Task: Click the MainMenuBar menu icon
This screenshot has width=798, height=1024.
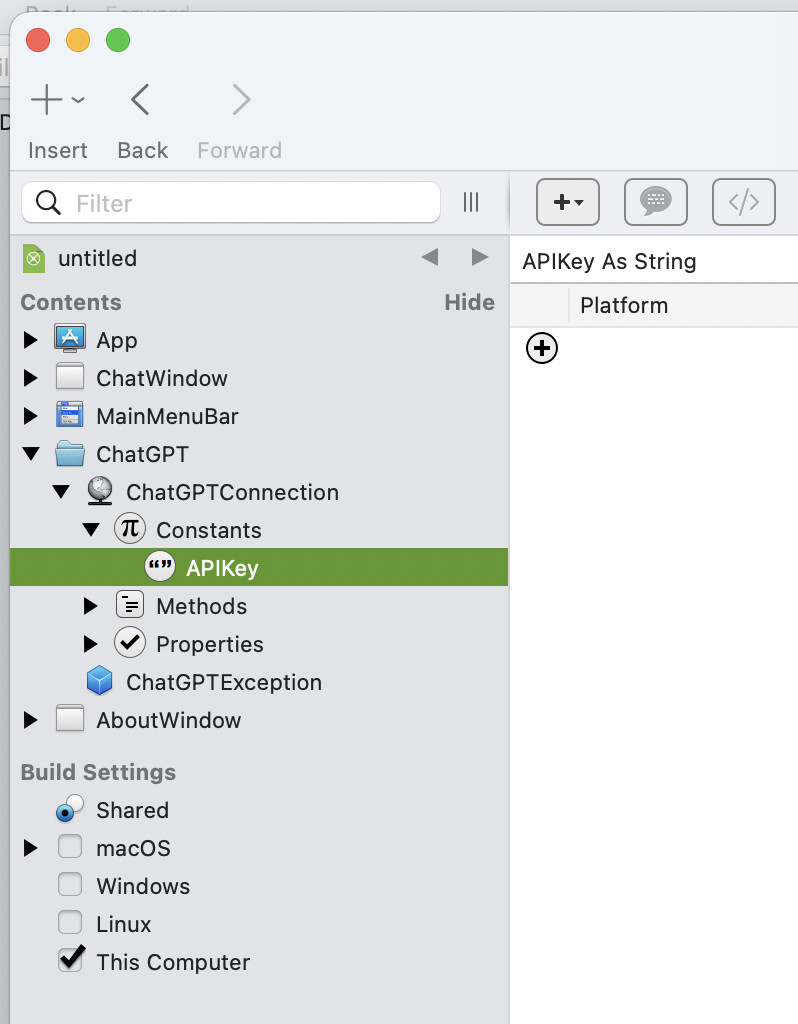Action: (x=69, y=415)
